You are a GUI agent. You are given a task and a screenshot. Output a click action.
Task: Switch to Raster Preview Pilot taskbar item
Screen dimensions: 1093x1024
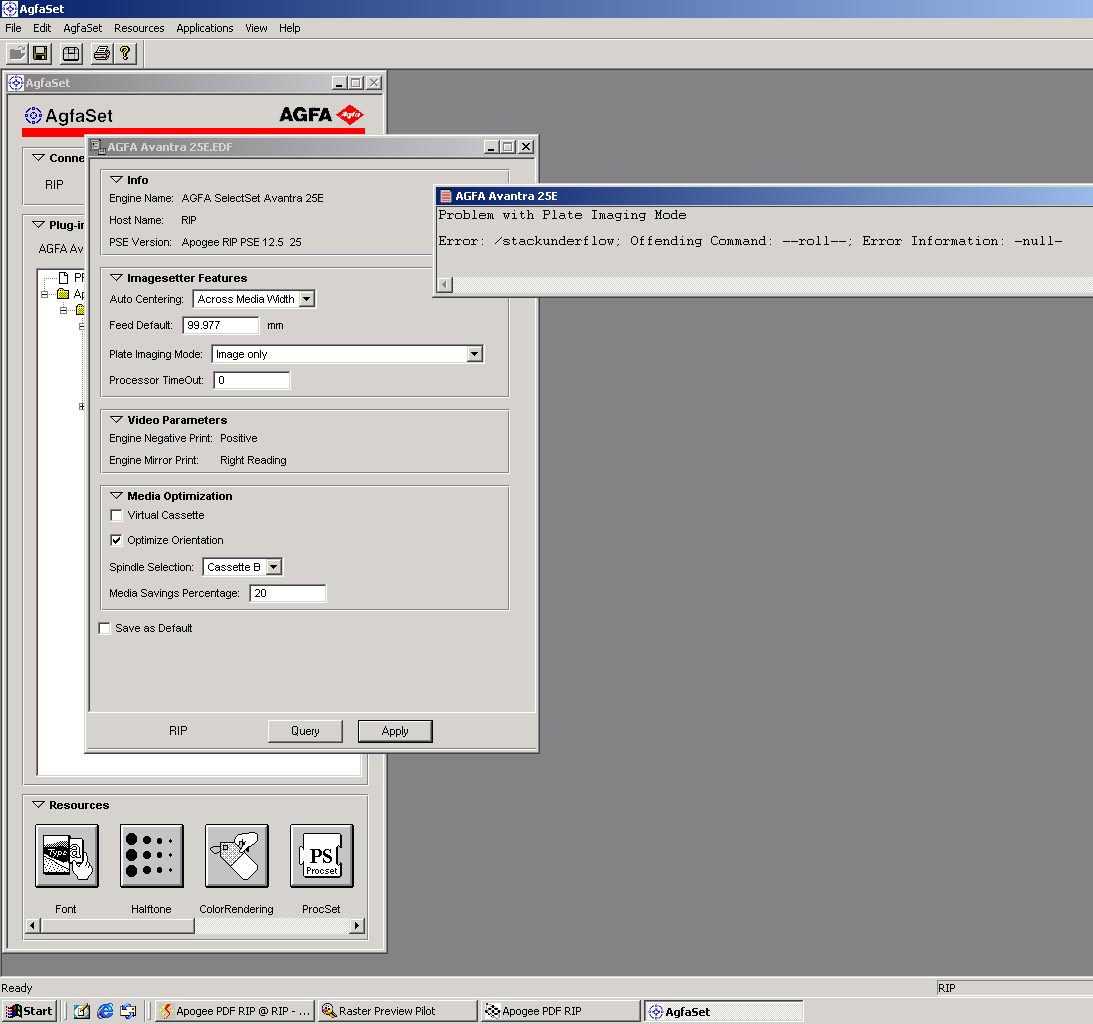click(398, 1011)
